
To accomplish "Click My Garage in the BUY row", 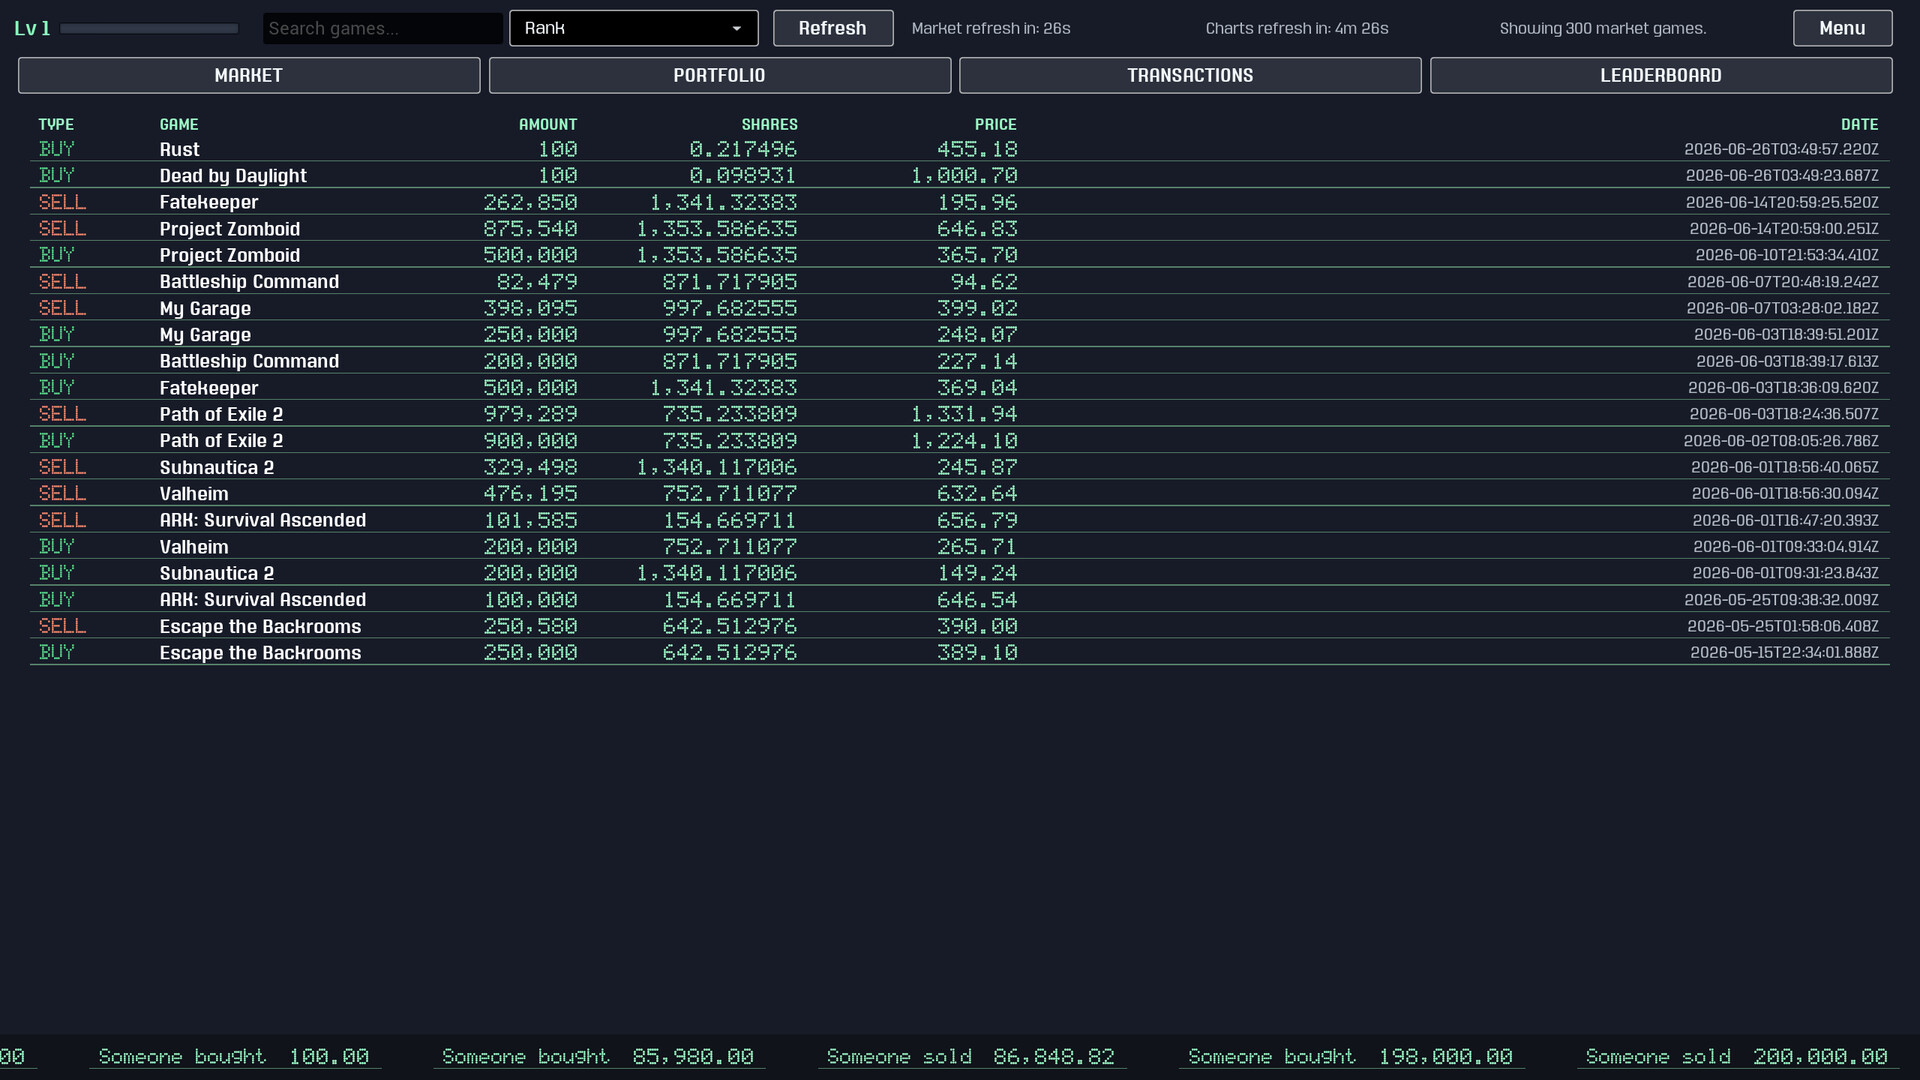I will pyautogui.click(x=205, y=335).
